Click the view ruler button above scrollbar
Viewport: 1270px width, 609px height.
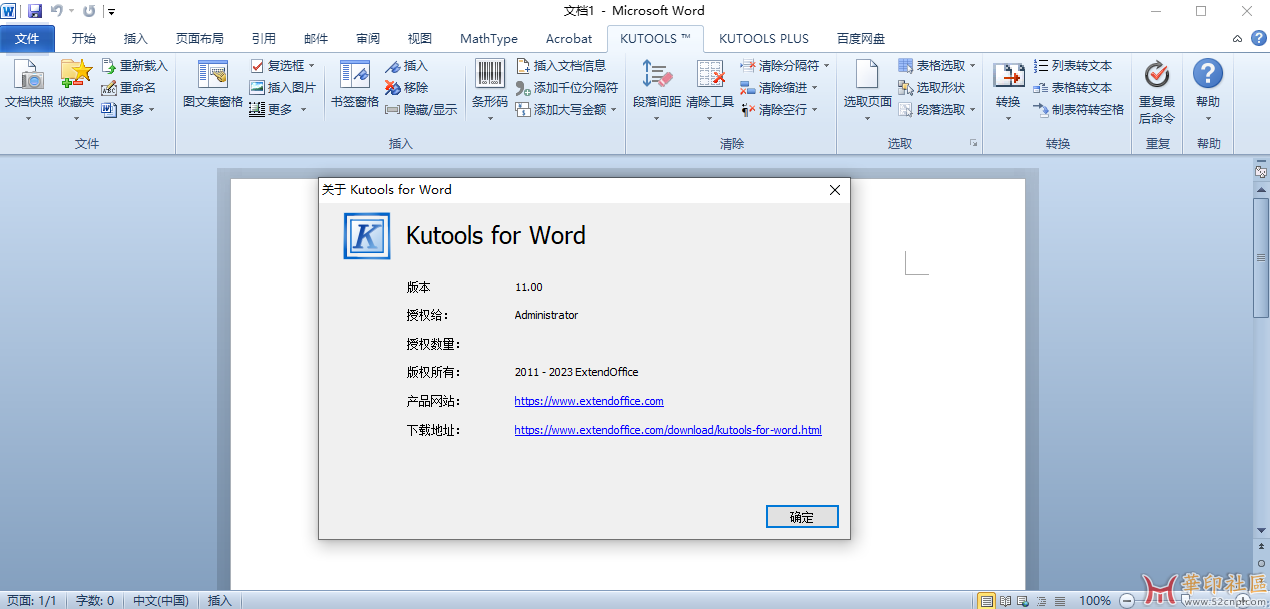[x=1261, y=172]
